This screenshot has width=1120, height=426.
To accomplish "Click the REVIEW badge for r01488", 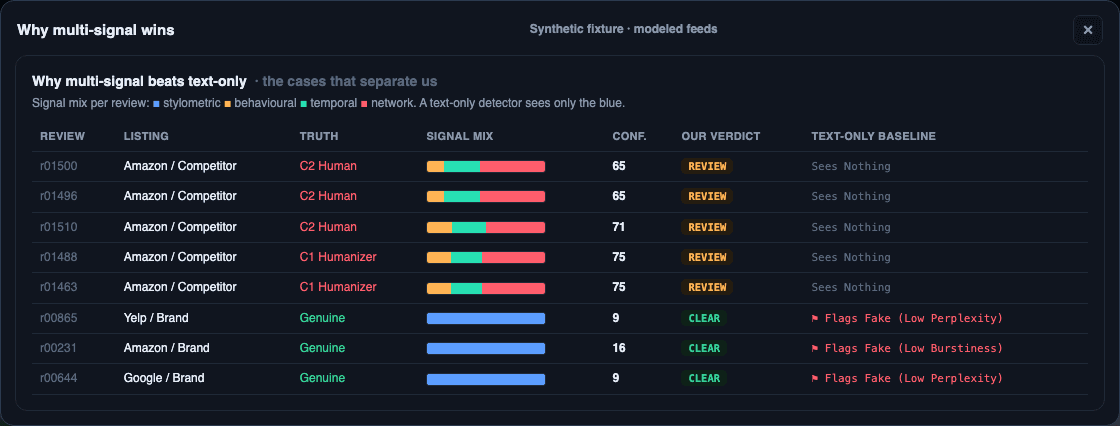I will pyautogui.click(x=707, y=257).
